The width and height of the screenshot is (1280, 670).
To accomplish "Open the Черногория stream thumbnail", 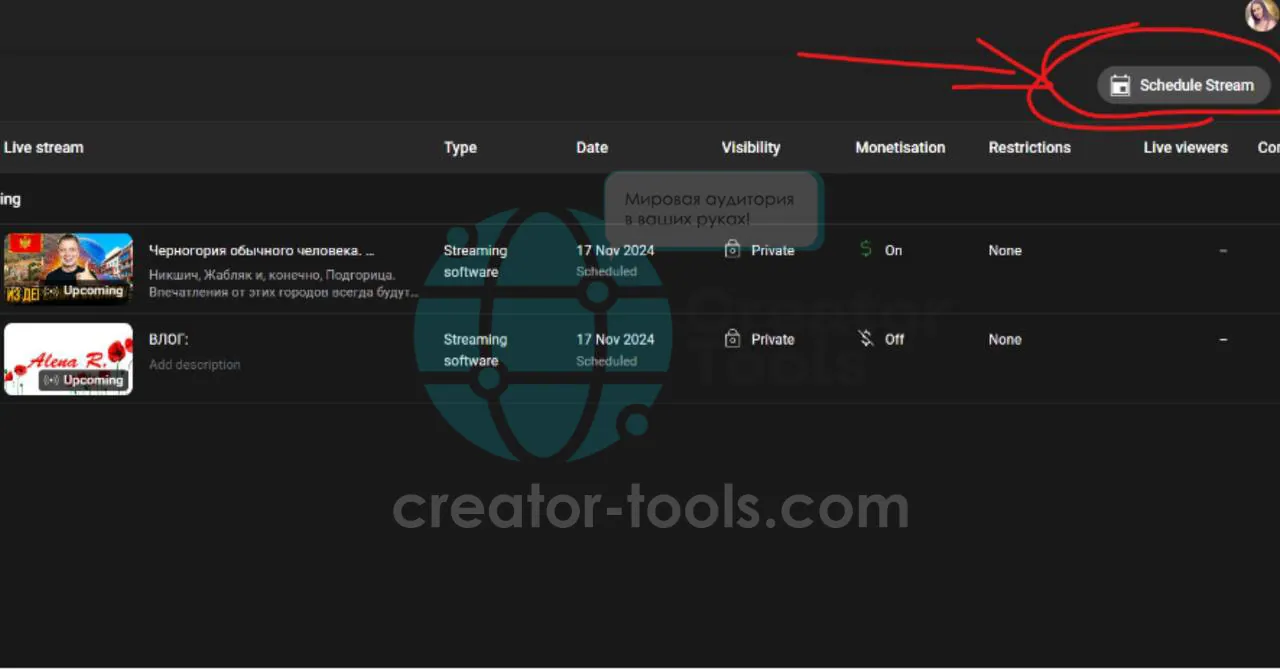I will click(68, 270).
